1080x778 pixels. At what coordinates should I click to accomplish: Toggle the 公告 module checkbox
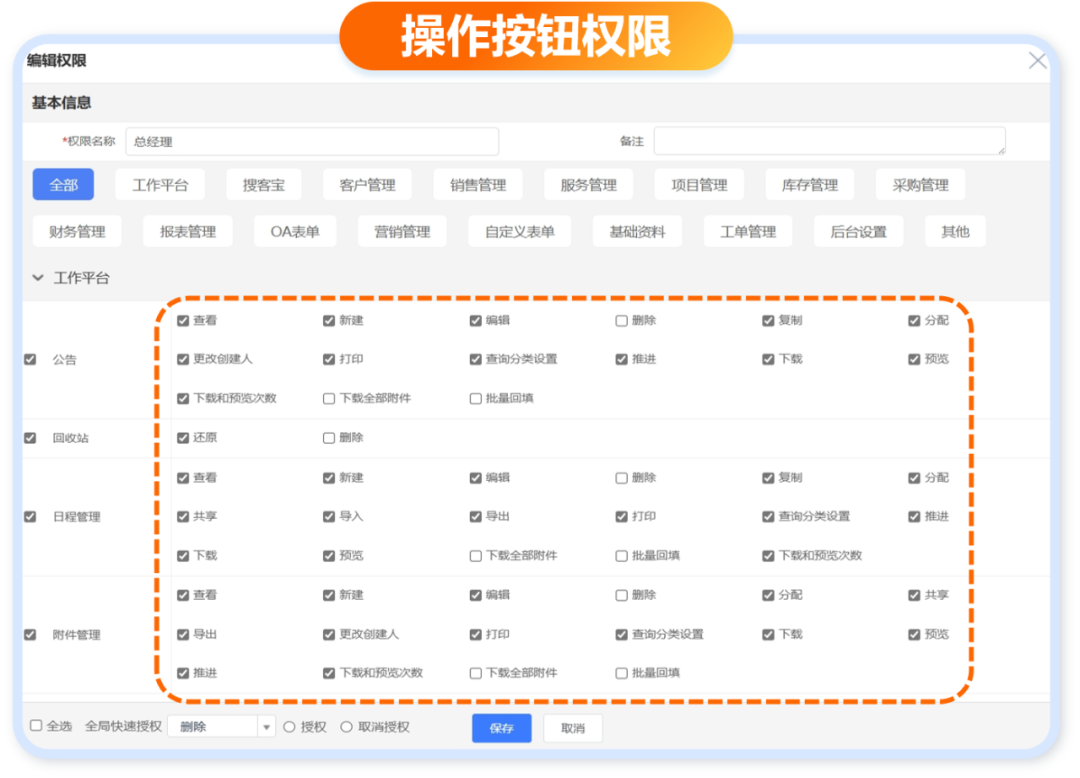pyautogui.click(x=30, y=359)
